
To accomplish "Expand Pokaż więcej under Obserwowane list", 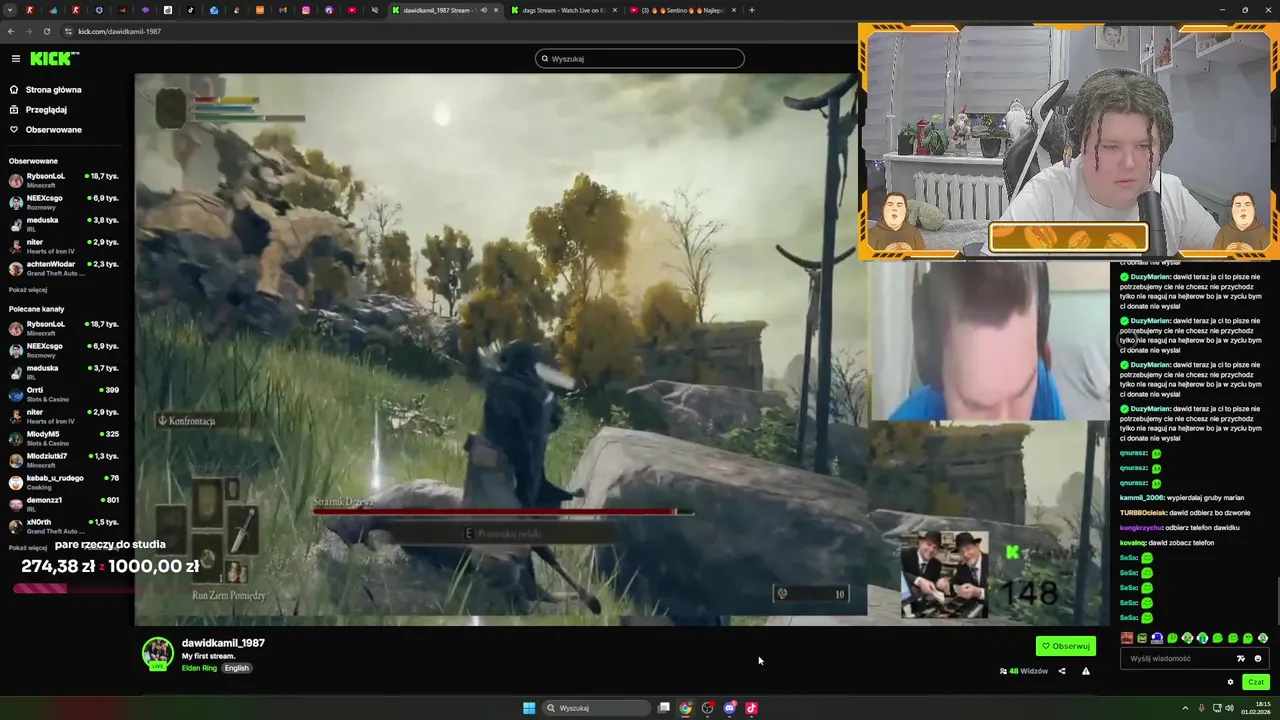I will click(x=28, y=290).
